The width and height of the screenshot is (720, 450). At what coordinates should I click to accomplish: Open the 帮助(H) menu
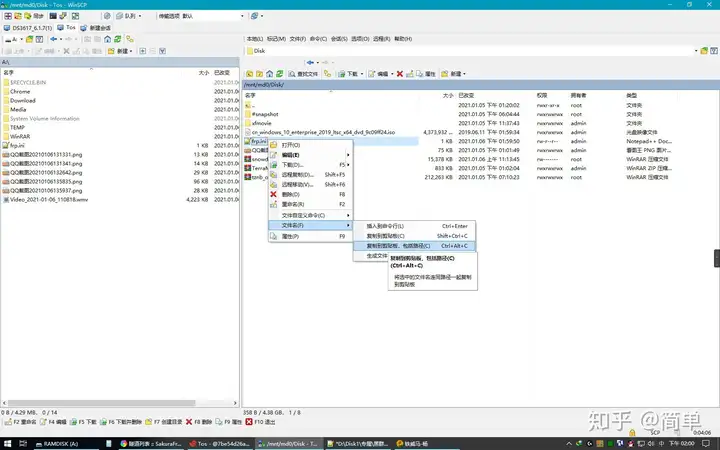(x=403, y=39)
